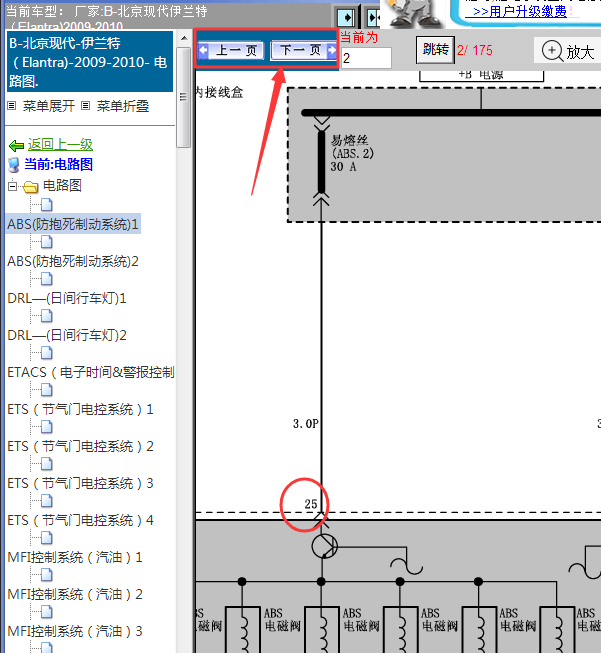
Task: Click the sidebar scrollbar thumb
Action: pyautogui.click(x=183, y=97)
